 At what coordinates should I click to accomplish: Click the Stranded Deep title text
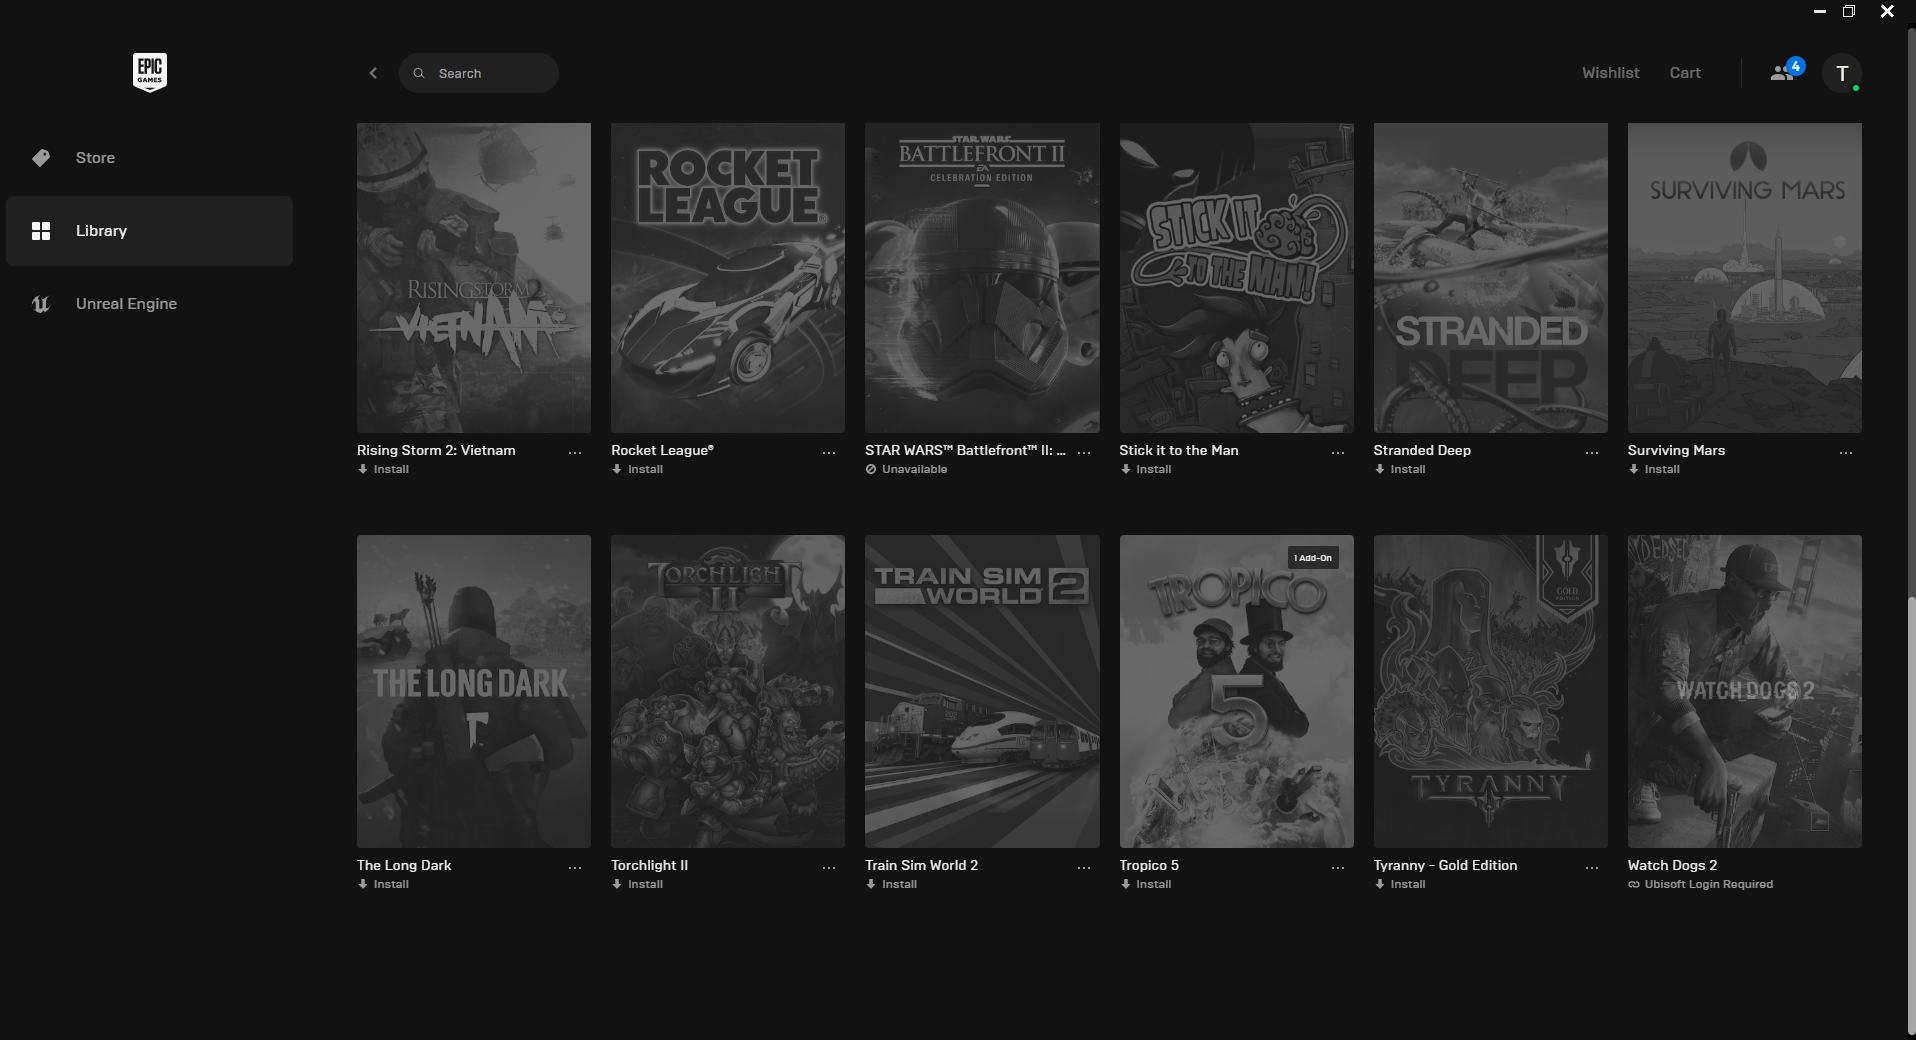[1422, 450]
